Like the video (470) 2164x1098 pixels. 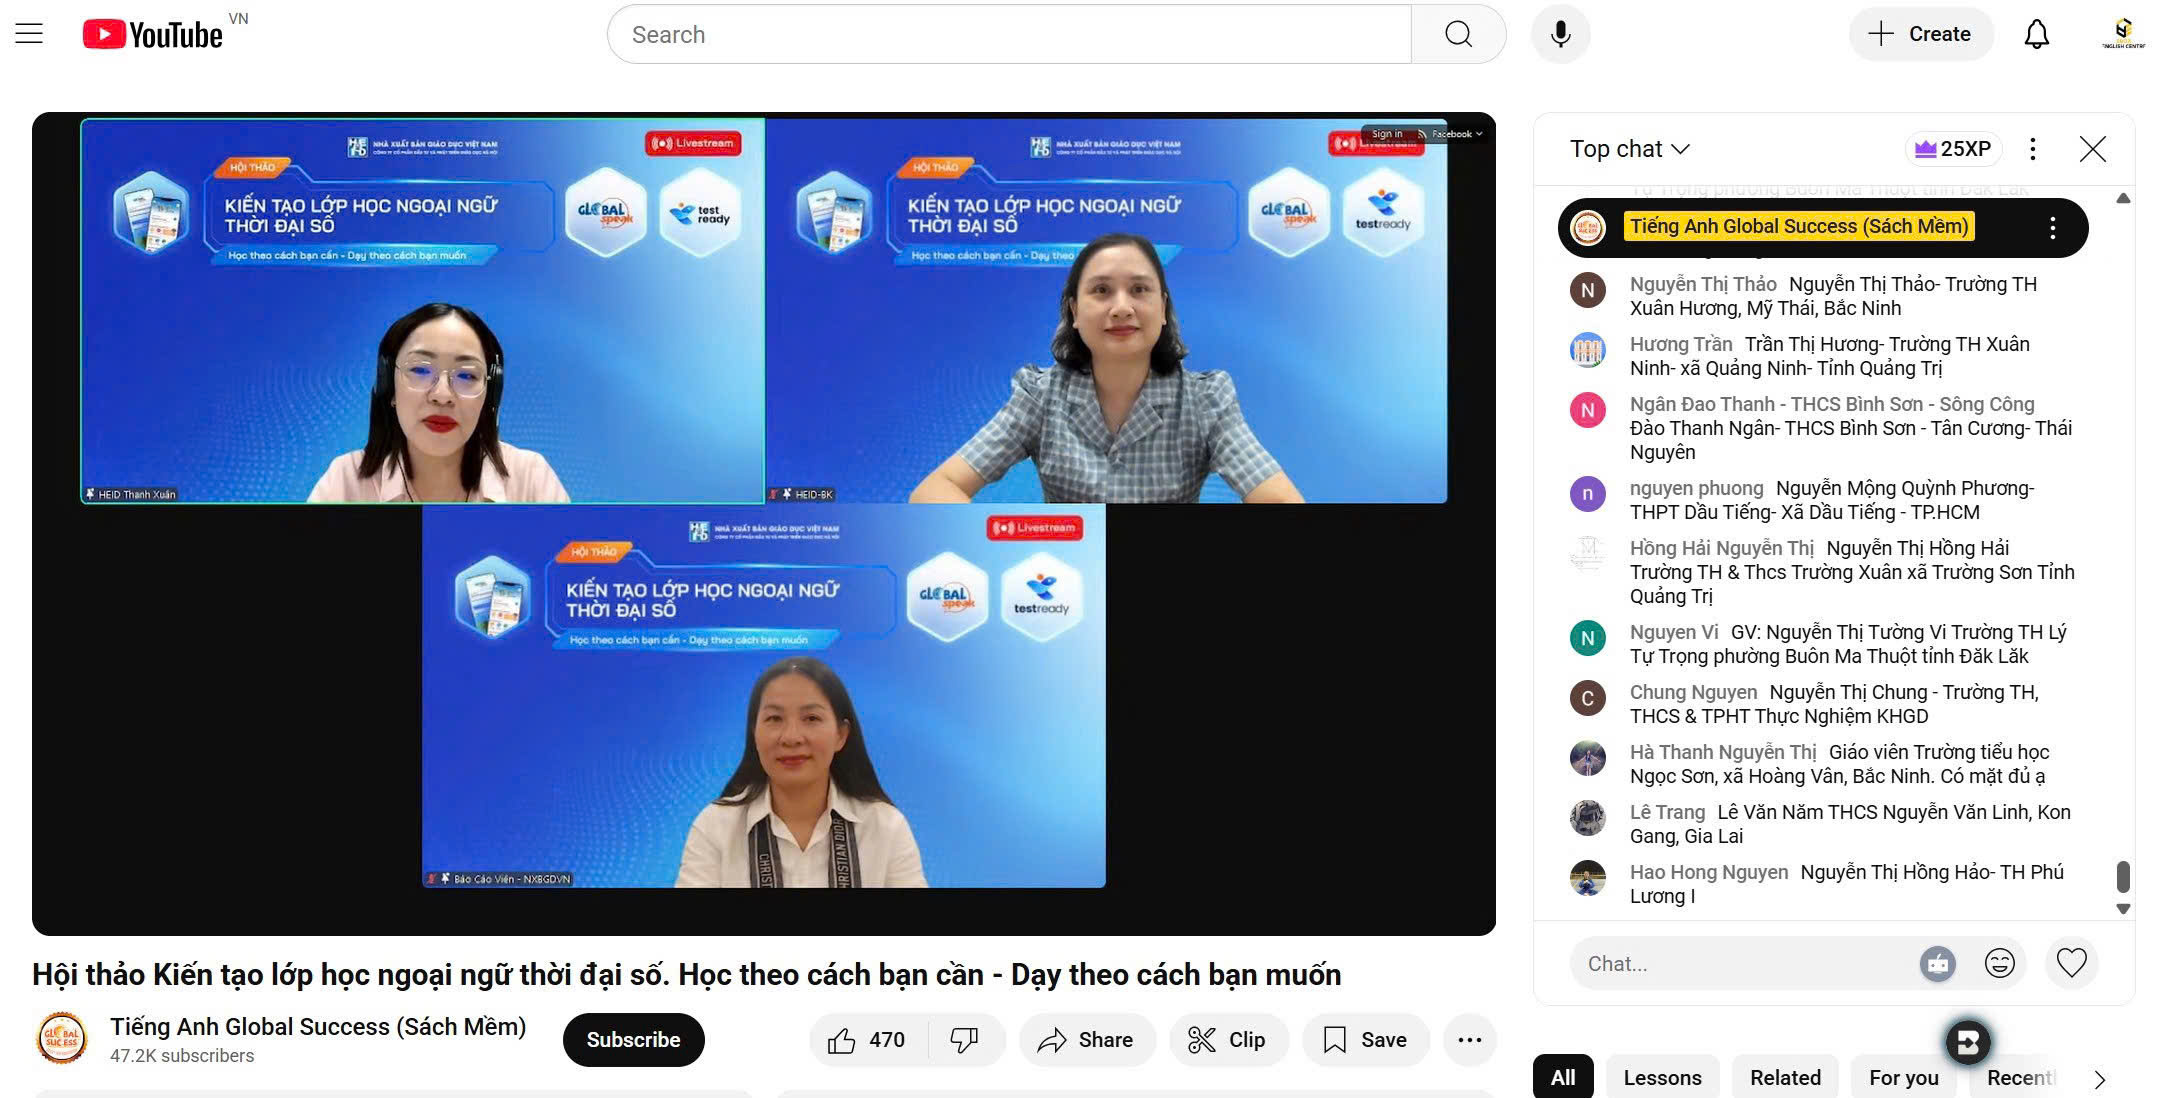coord(868,1040)
